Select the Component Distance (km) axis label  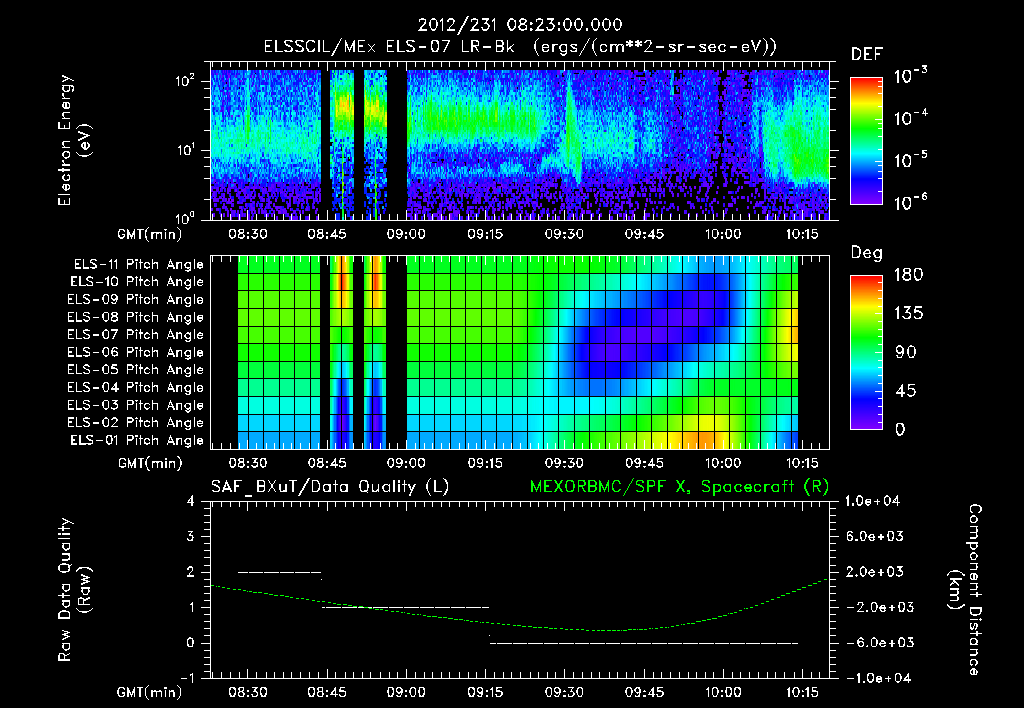tap(963, 590)
